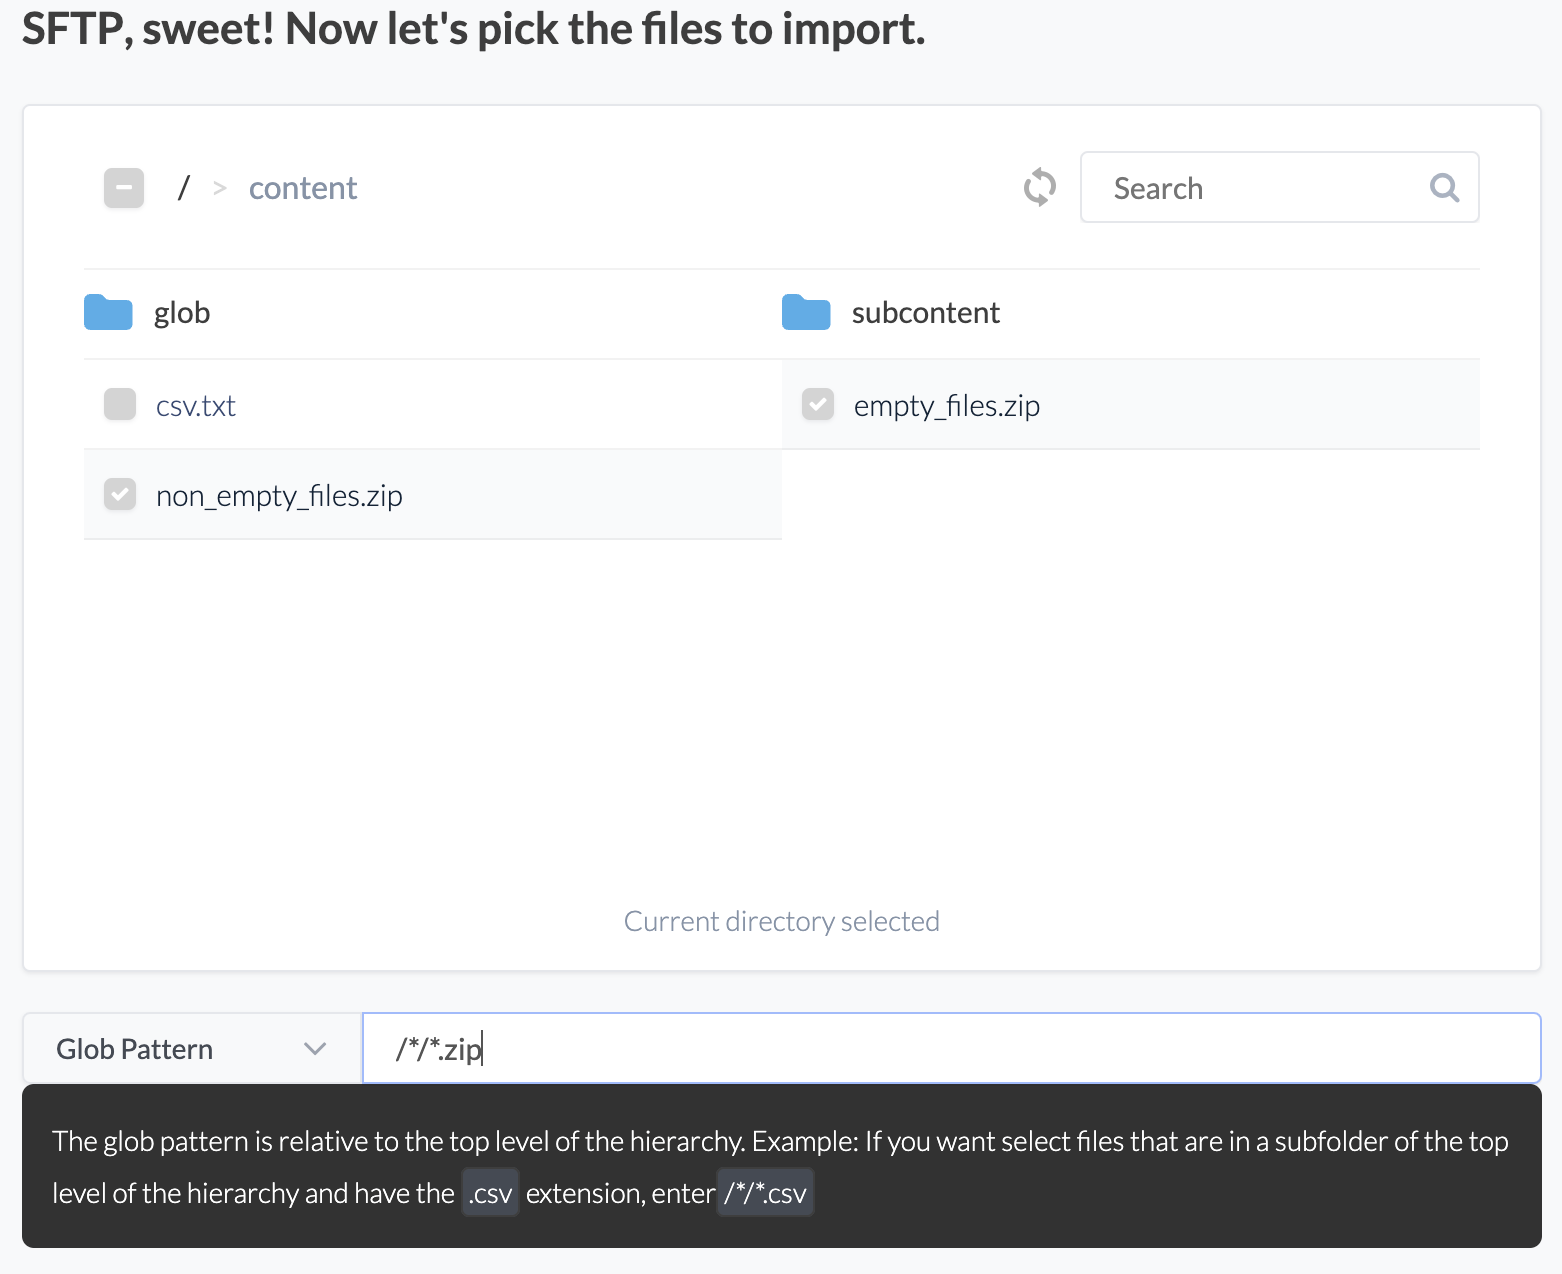Click the refresh directory icon
This screenshot has height=1274, width=1562.
click(1039, 187)
